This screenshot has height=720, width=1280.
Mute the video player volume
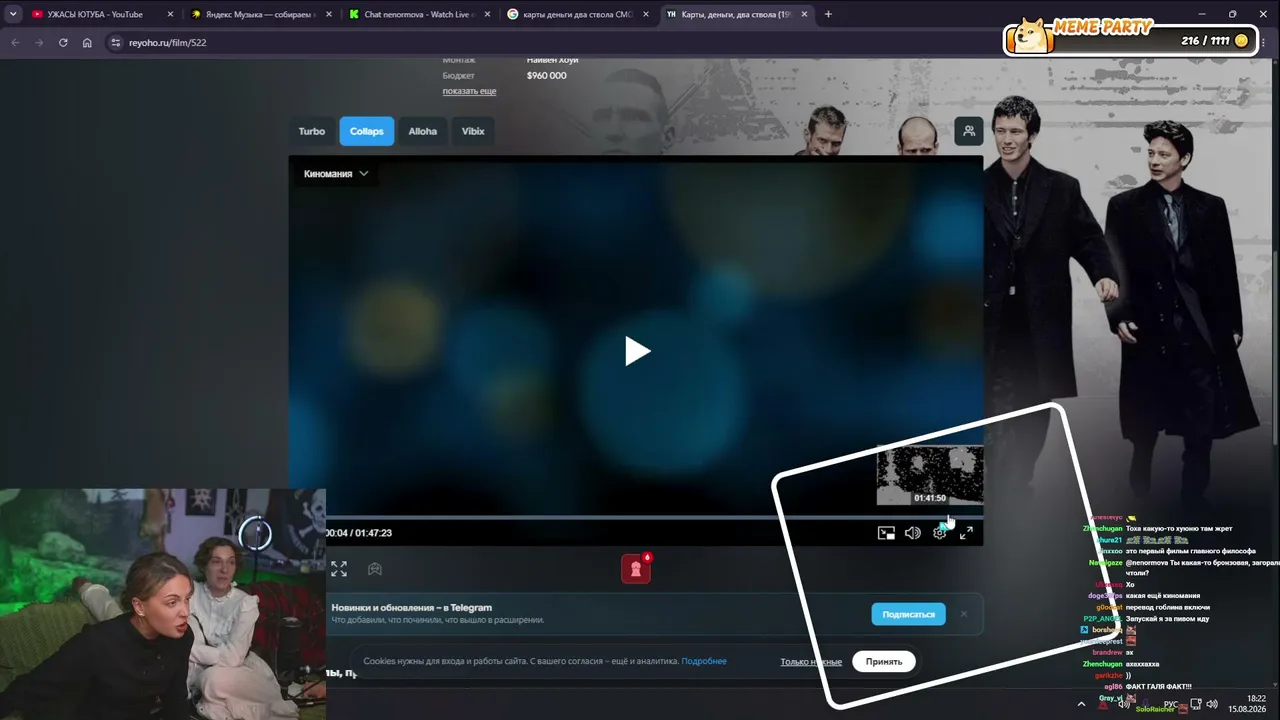coord(913,533)
